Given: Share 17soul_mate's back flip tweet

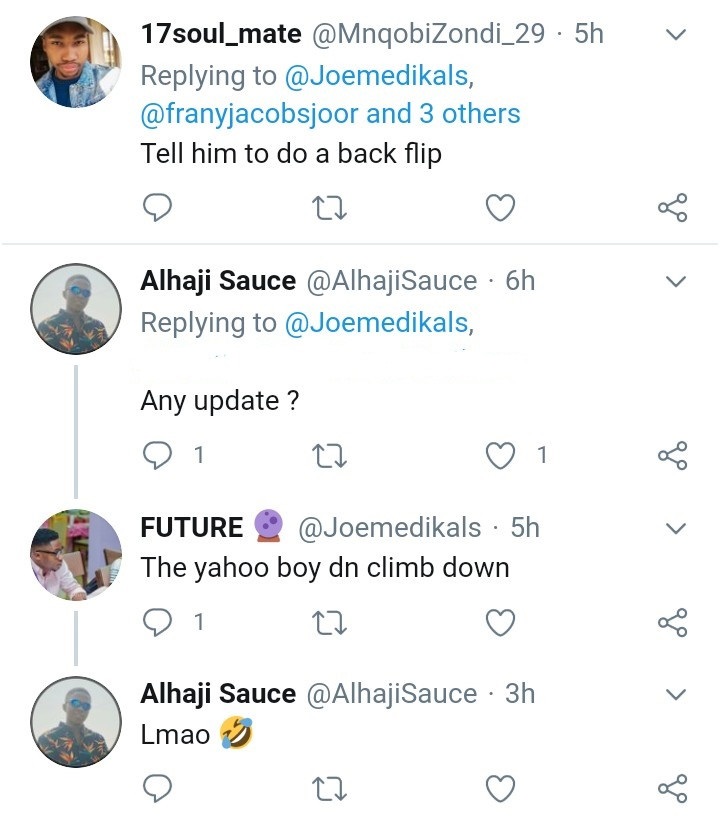Looking at the screenshot, I should point(672,207).
